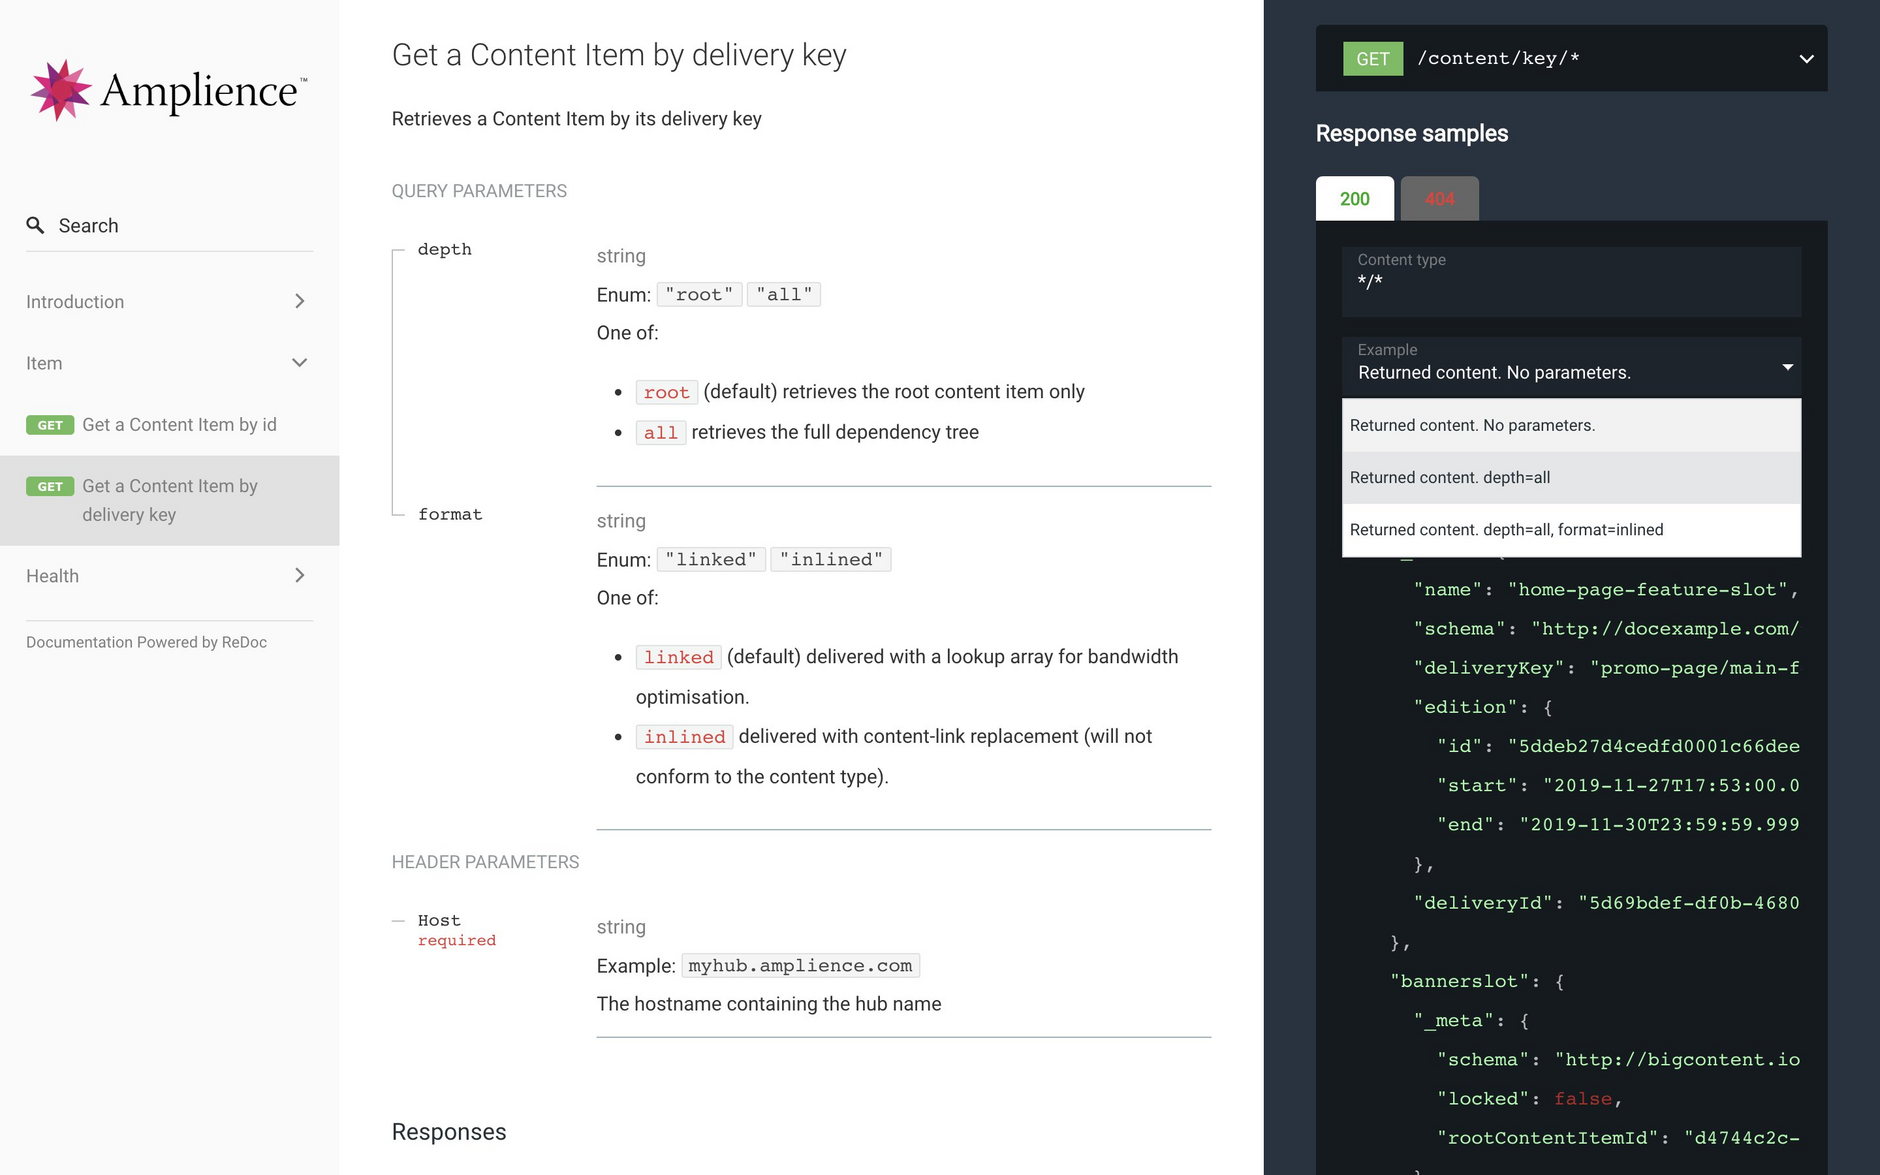Click the "root" enum value

point(699,295)
